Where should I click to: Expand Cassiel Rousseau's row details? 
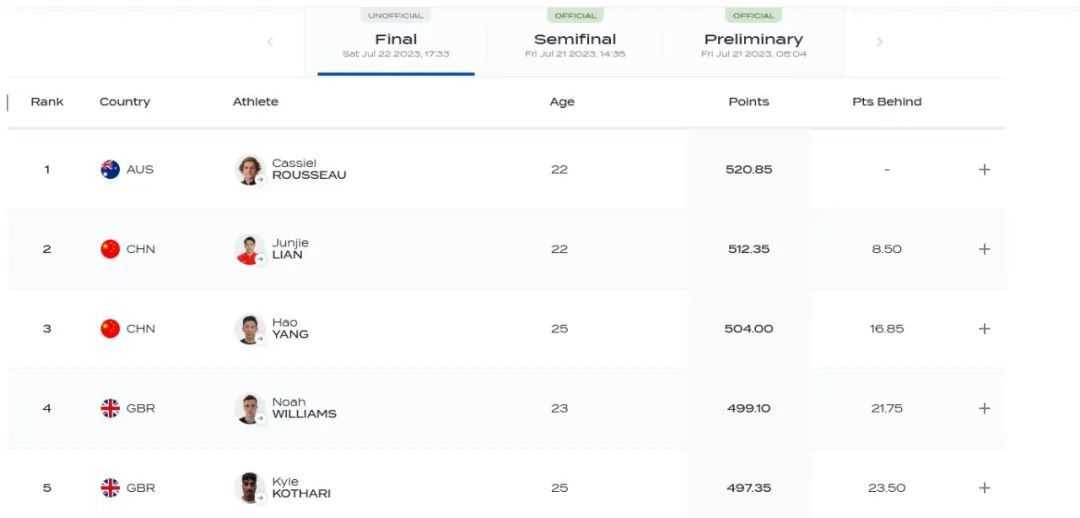tap(984, 170)
